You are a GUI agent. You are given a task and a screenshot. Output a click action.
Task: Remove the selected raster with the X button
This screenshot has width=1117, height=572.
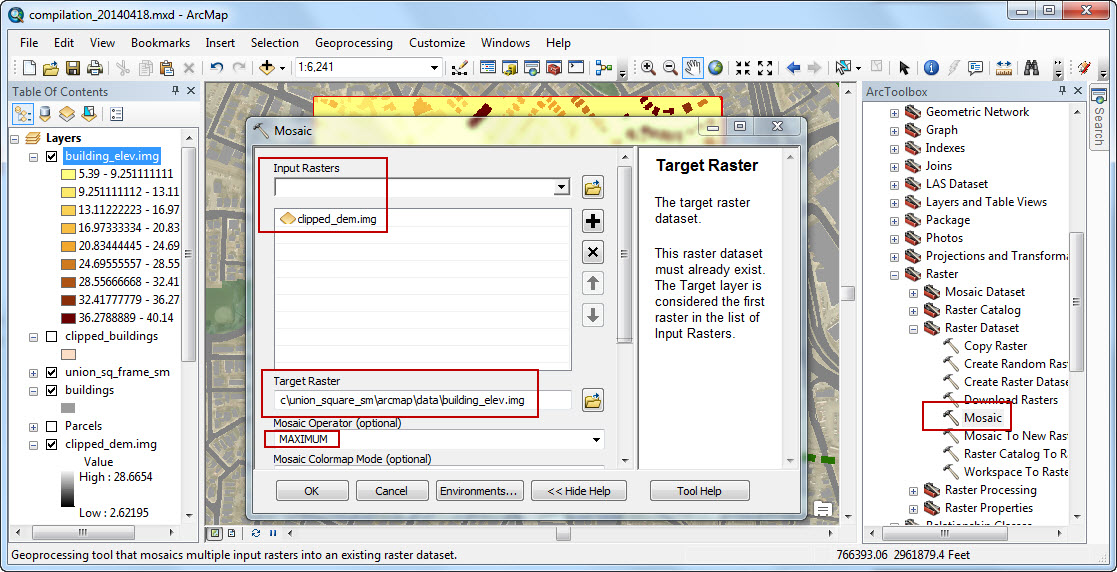tap(593, 252)
